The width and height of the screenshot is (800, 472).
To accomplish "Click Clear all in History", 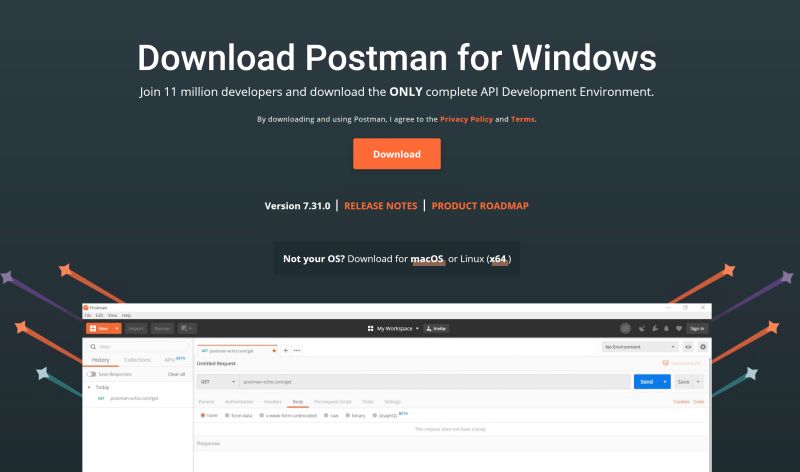I will [177, 374].
